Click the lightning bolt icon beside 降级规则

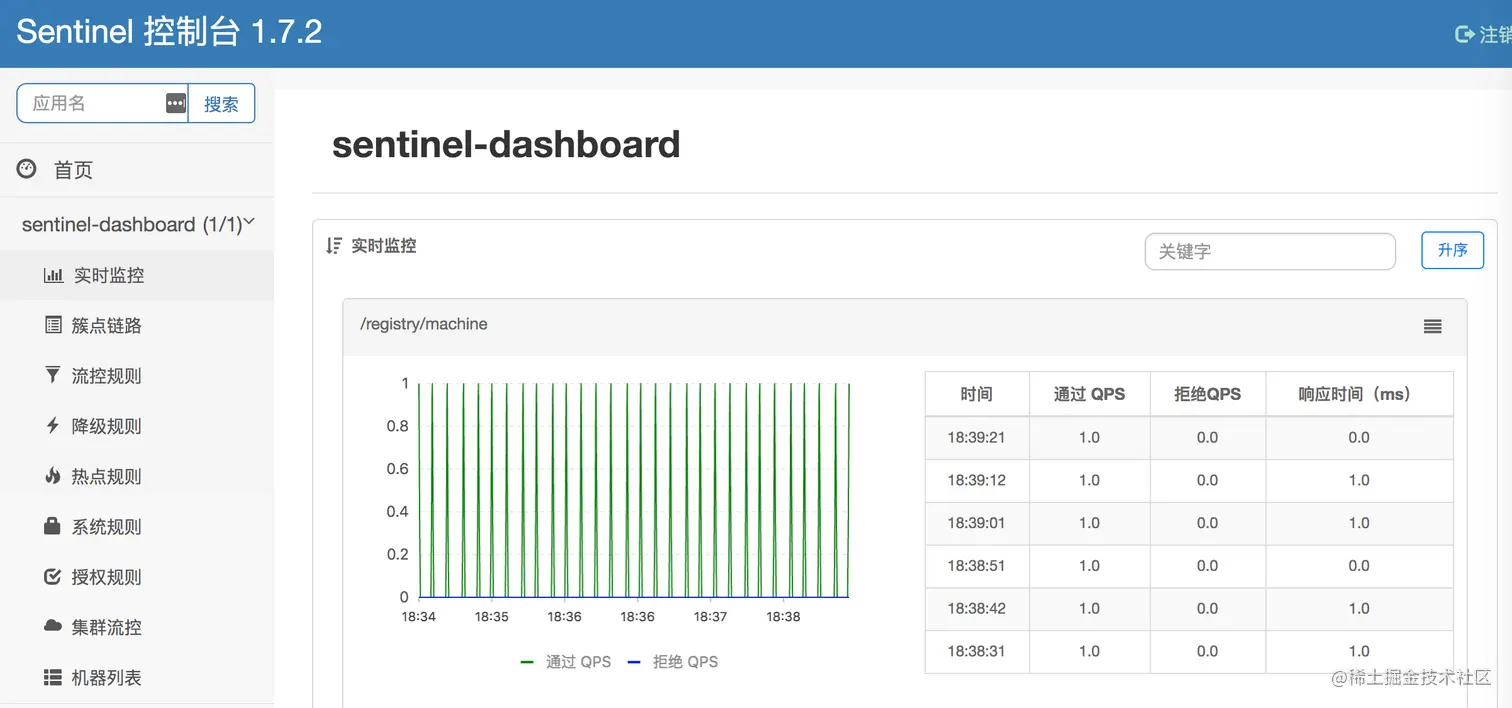pyautogui.click(x=53, y=425)
